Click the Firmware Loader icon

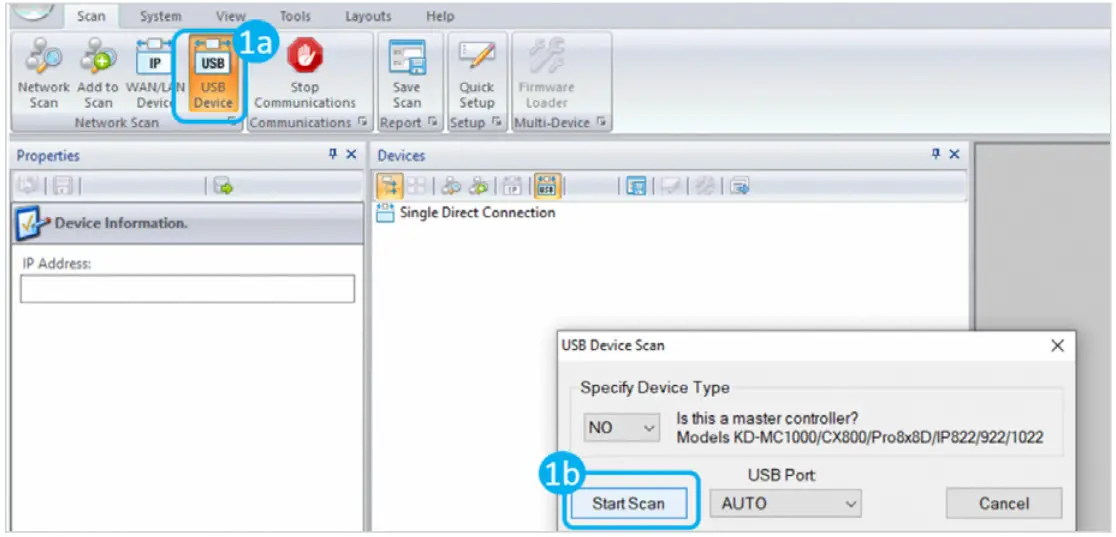tap(547, 75)
